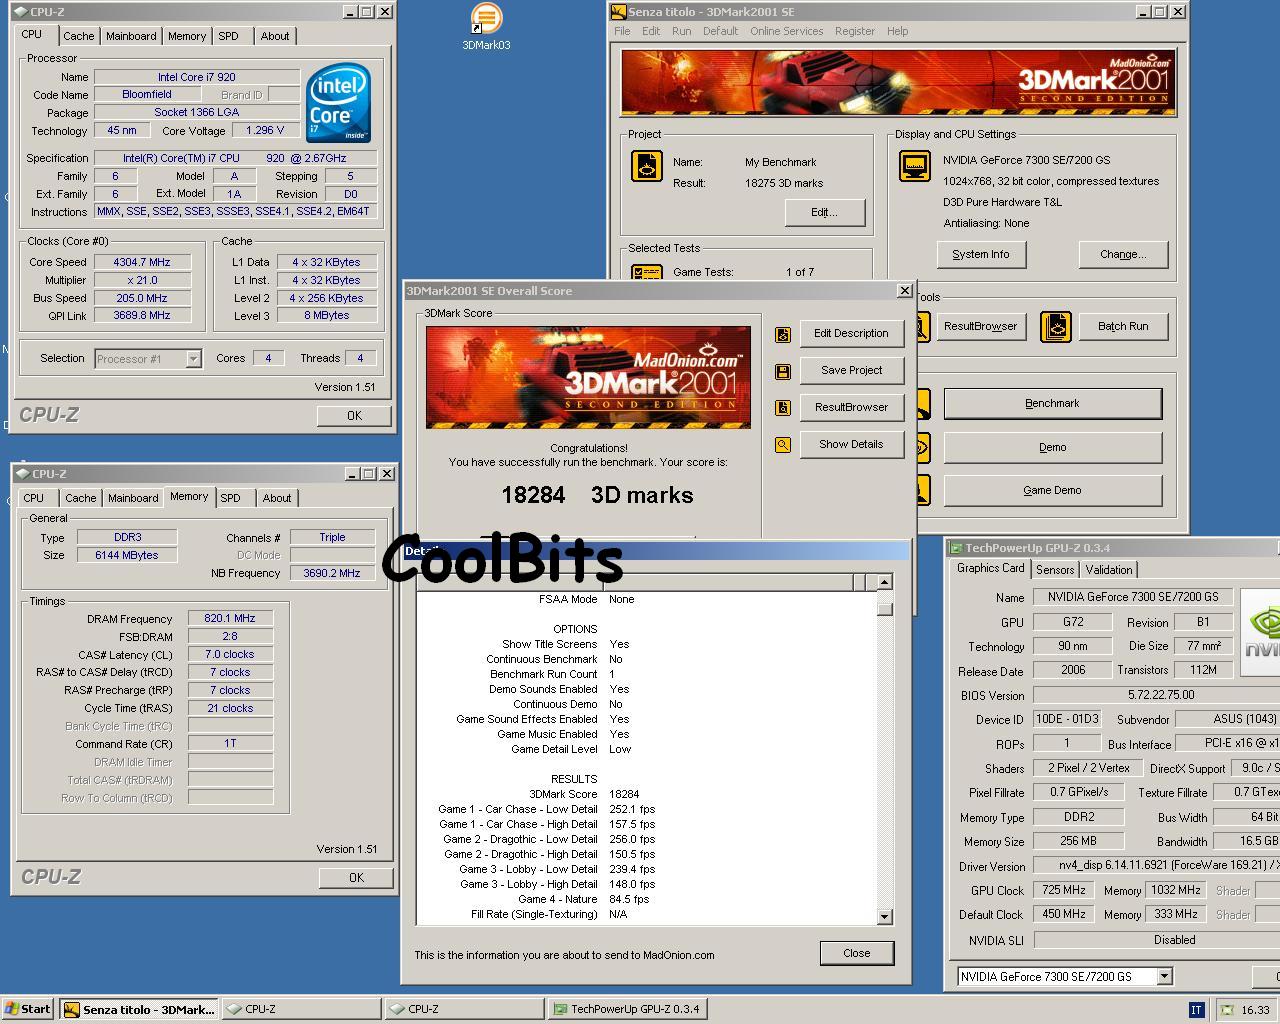1280x1024 pixels.
Task: Click Show Details button
Action: (852, 444)
